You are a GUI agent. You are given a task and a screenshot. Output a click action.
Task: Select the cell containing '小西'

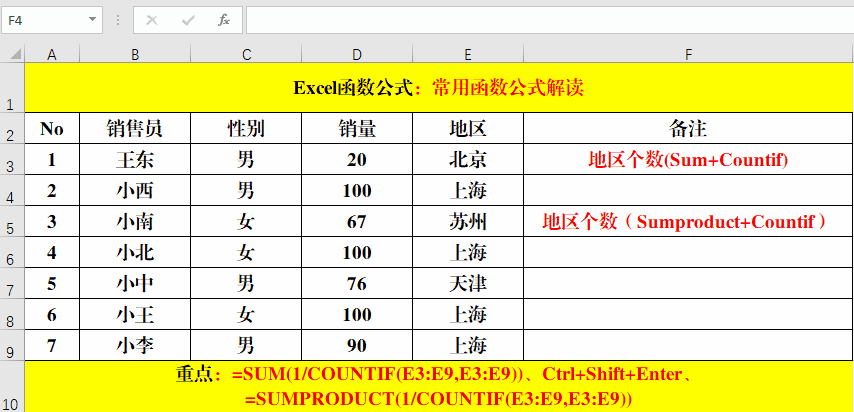point(135,190)
